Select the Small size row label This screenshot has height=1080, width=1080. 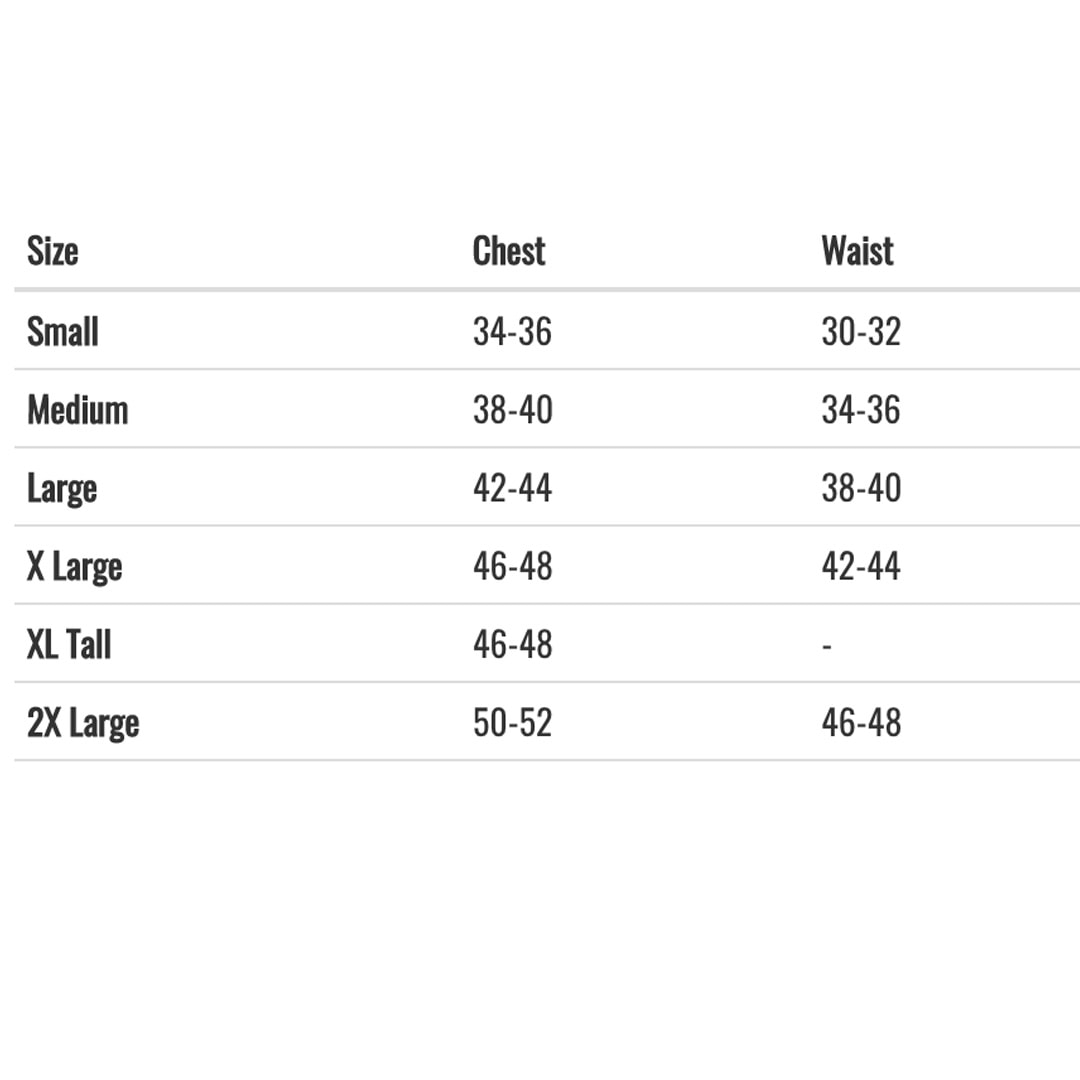click(63, 331)
